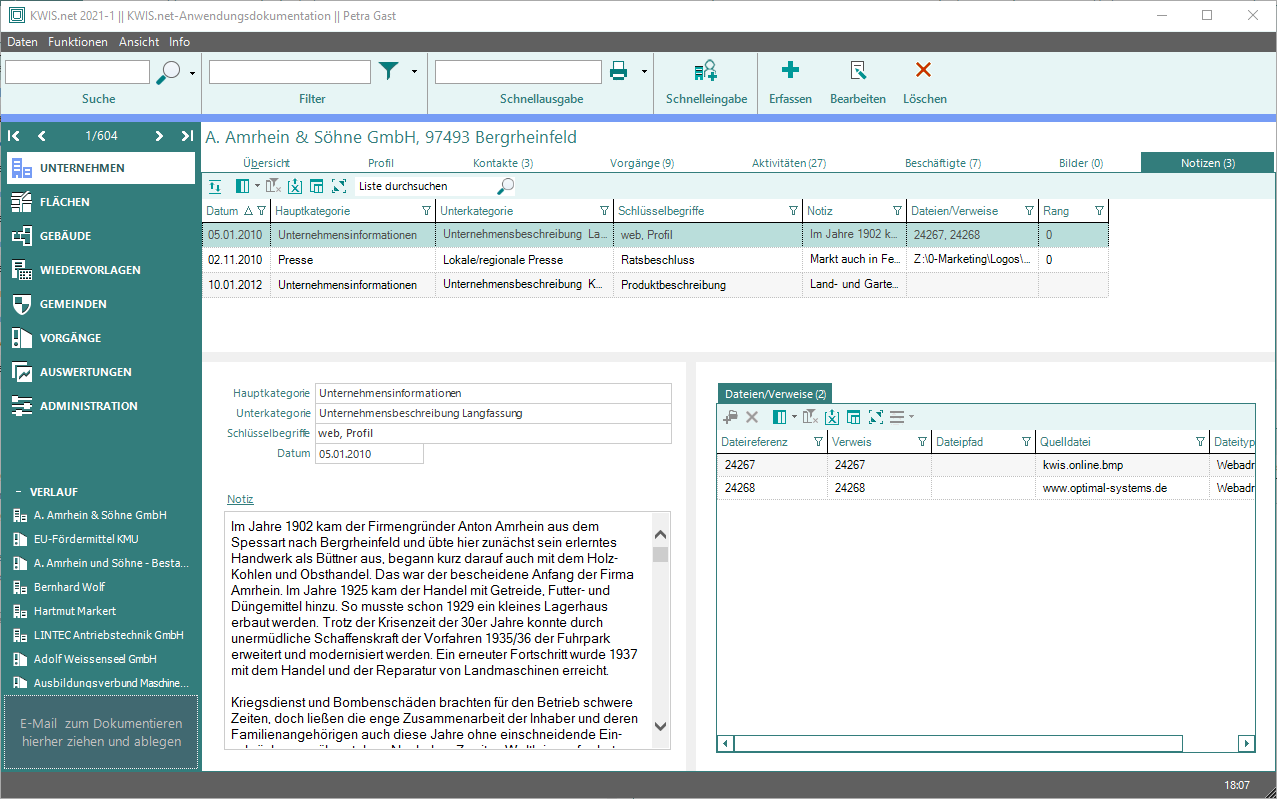Open the Funktionen menu
This screenshot has width=1277, height=799.
[78, 42]
